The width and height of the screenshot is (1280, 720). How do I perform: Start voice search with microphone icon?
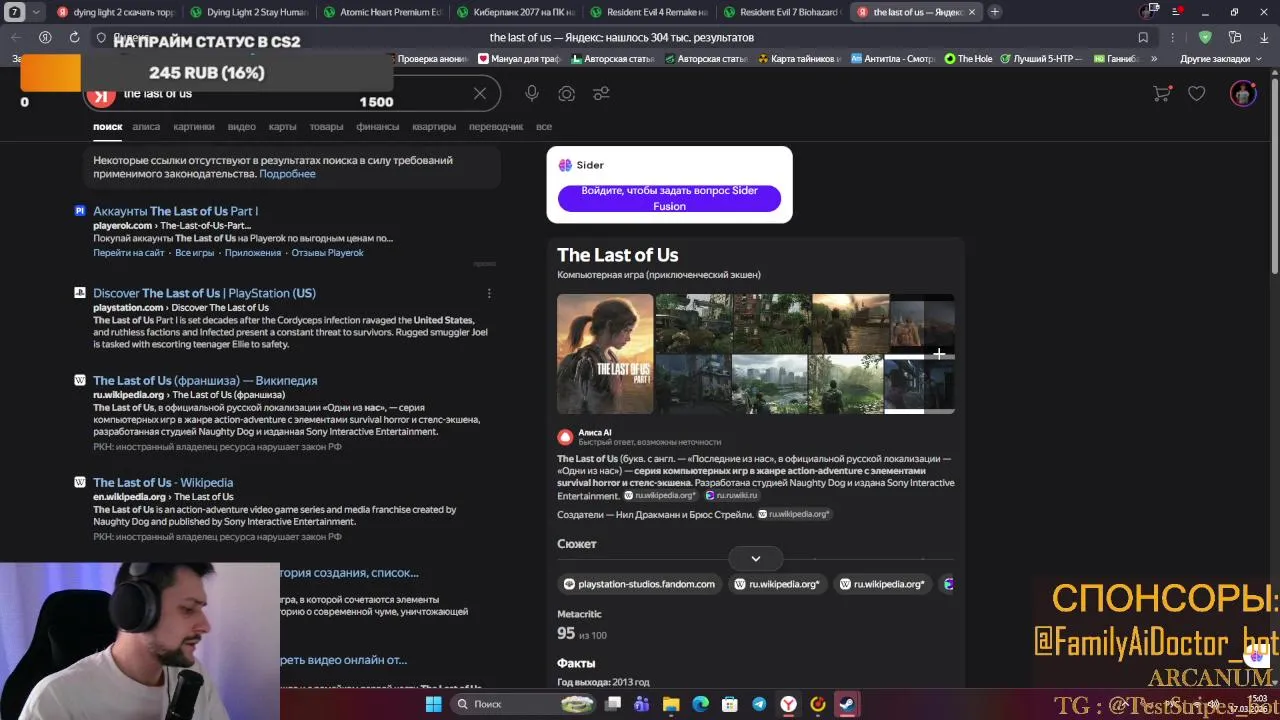tap(532, 93)
